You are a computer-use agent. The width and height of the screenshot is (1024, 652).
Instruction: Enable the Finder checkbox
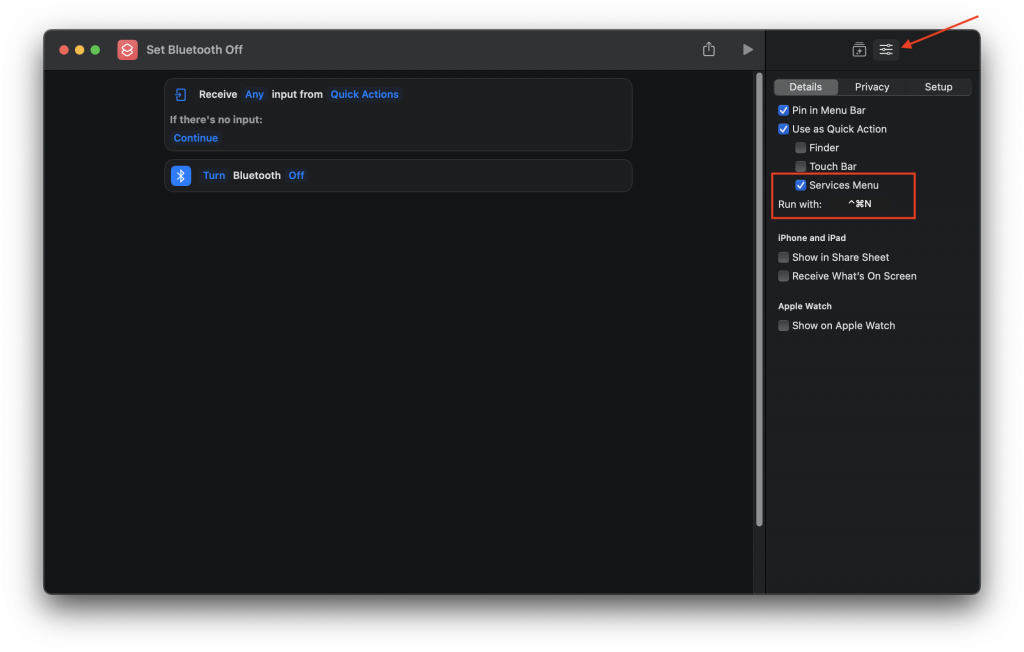(x=801, y=148)
